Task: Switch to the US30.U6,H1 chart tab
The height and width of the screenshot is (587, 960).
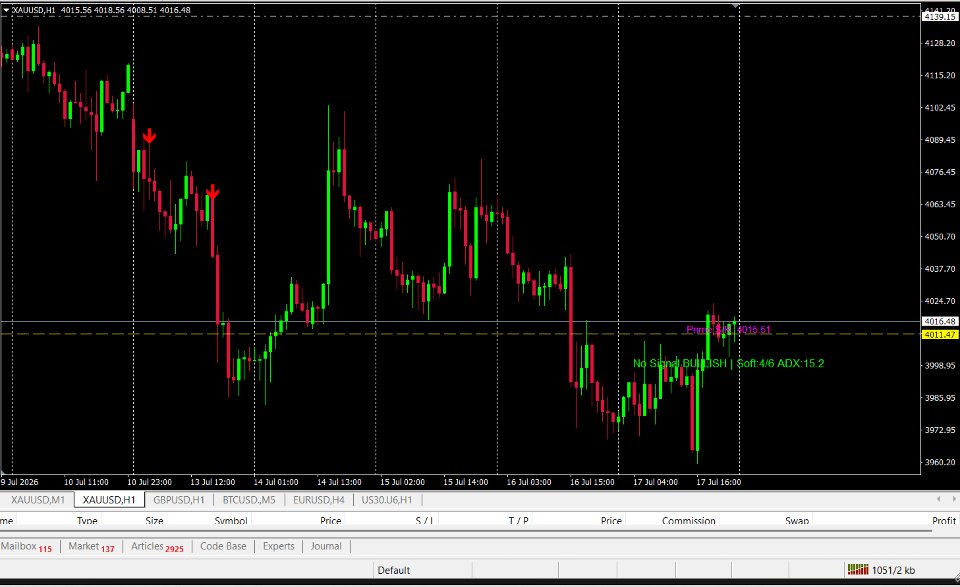Action: 387,499
